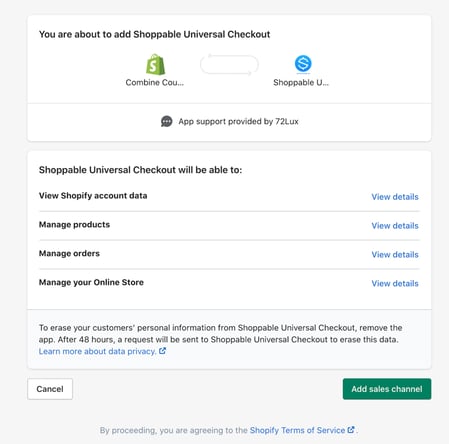449x444 pixels.
Task: Select the Manage orders permission row
Action: (x=229, y=254)
